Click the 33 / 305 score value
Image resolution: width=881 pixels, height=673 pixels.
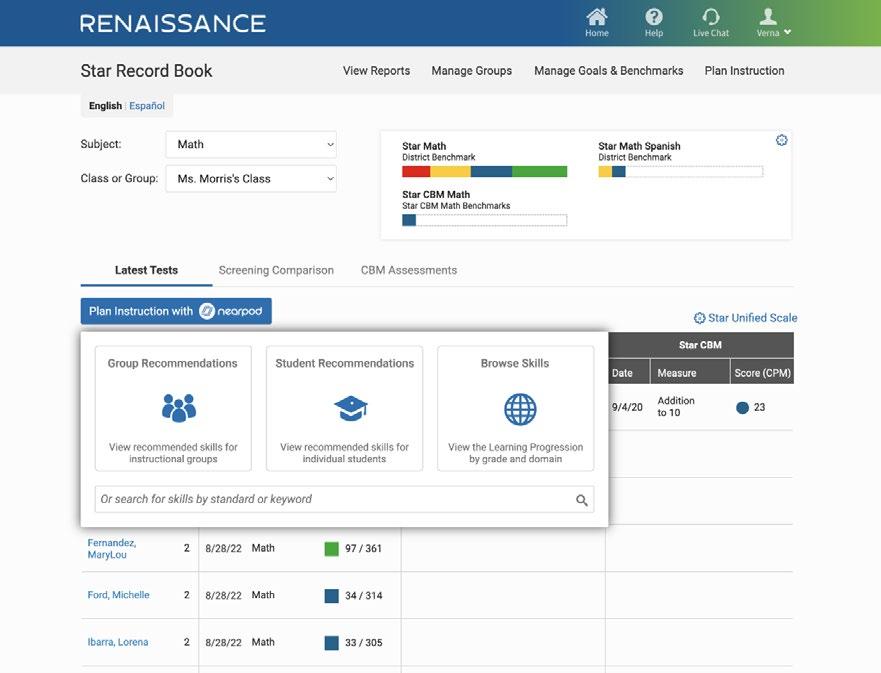[364, 643]
